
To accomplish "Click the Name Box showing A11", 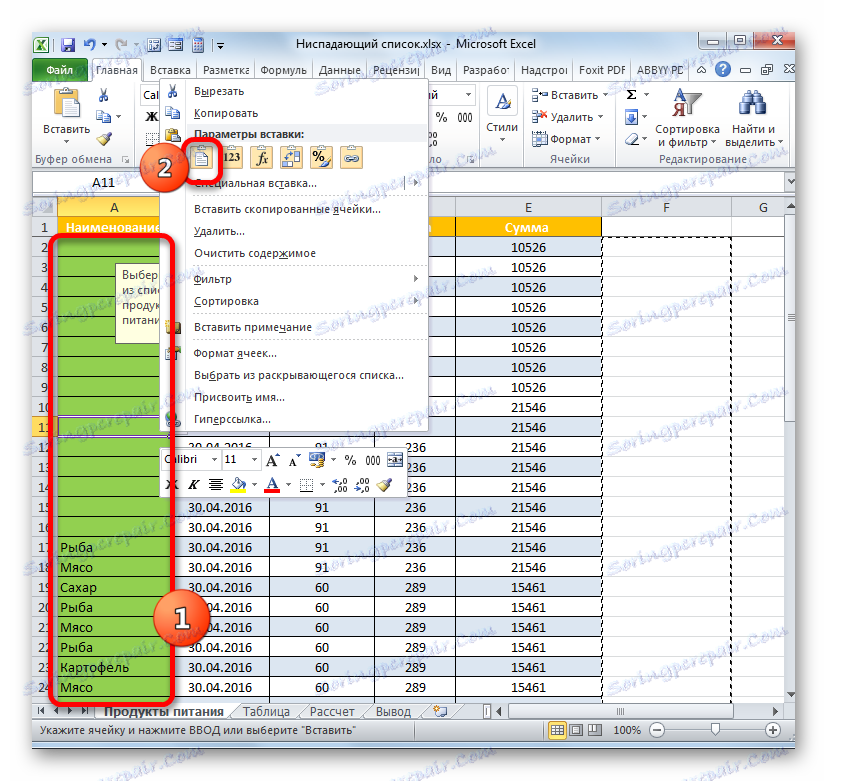I will [104, 183].
